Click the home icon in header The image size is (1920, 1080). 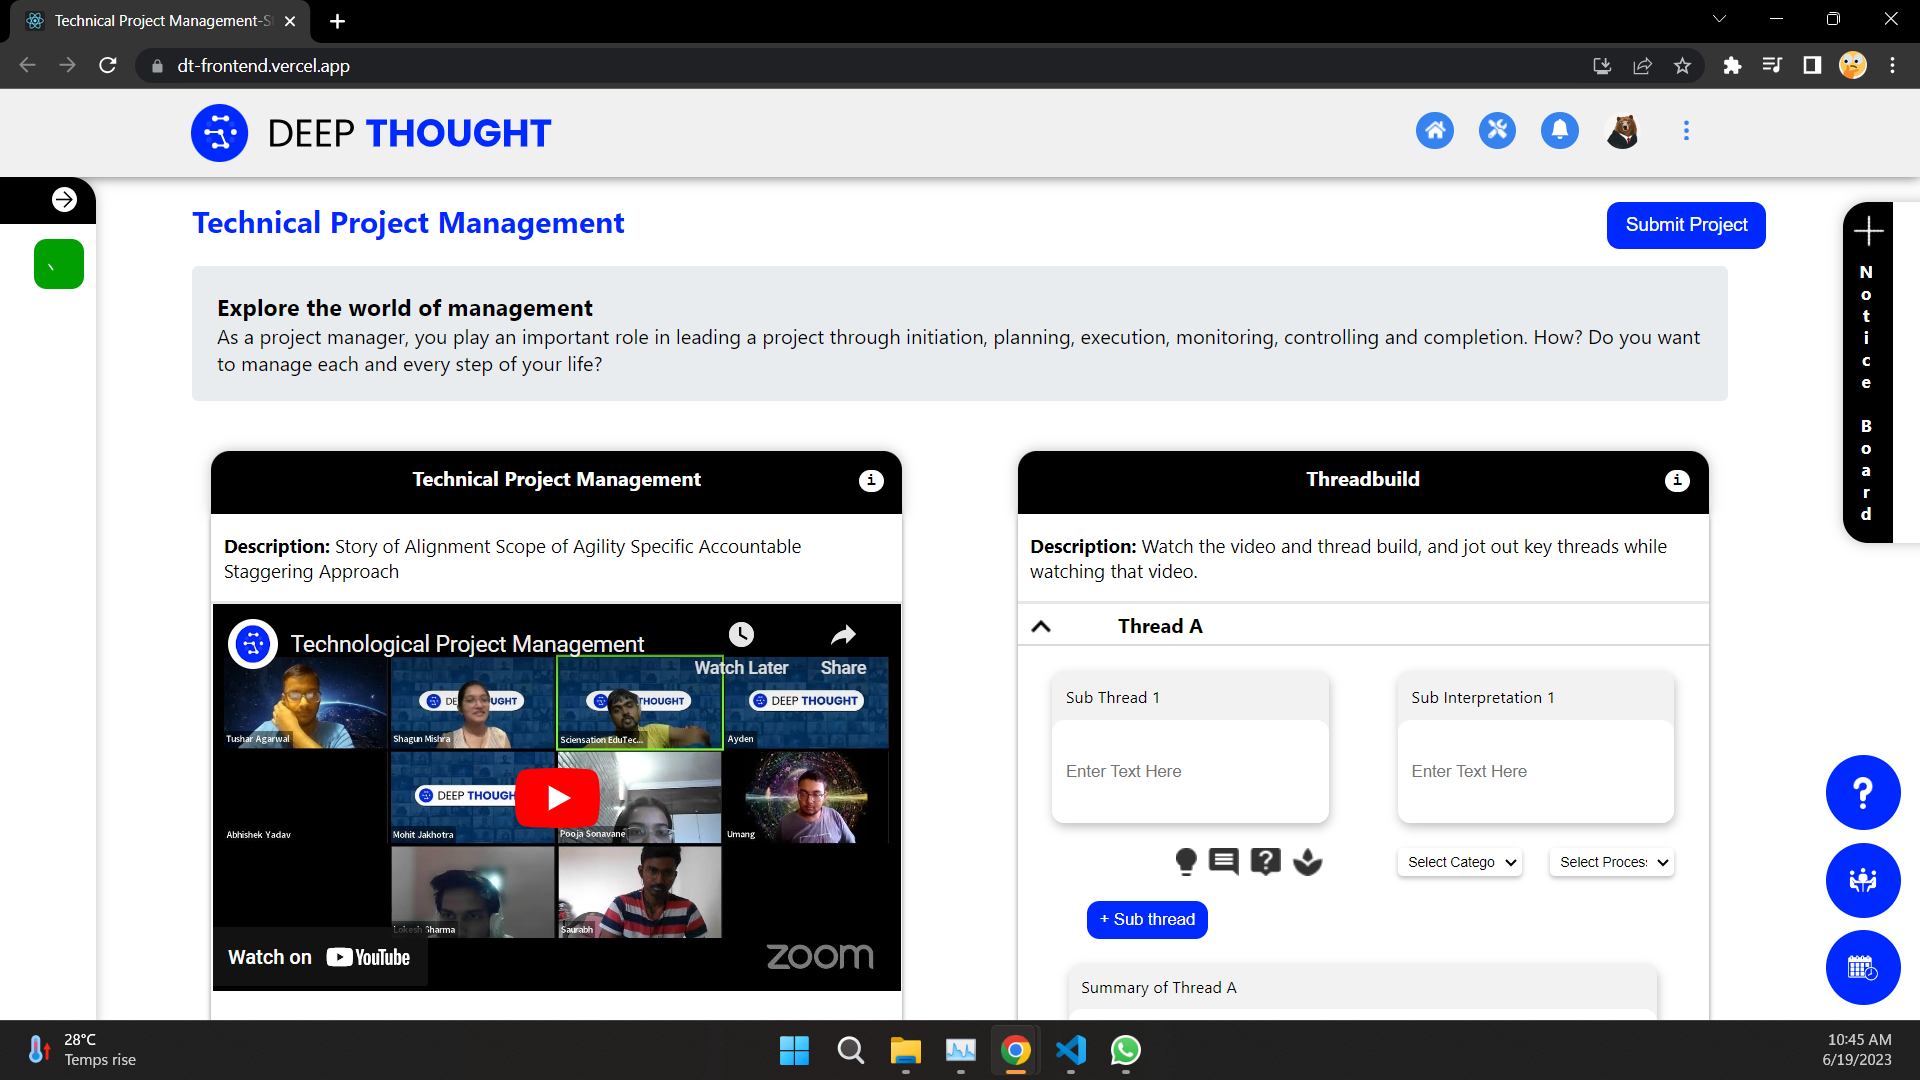[1435, 131]
